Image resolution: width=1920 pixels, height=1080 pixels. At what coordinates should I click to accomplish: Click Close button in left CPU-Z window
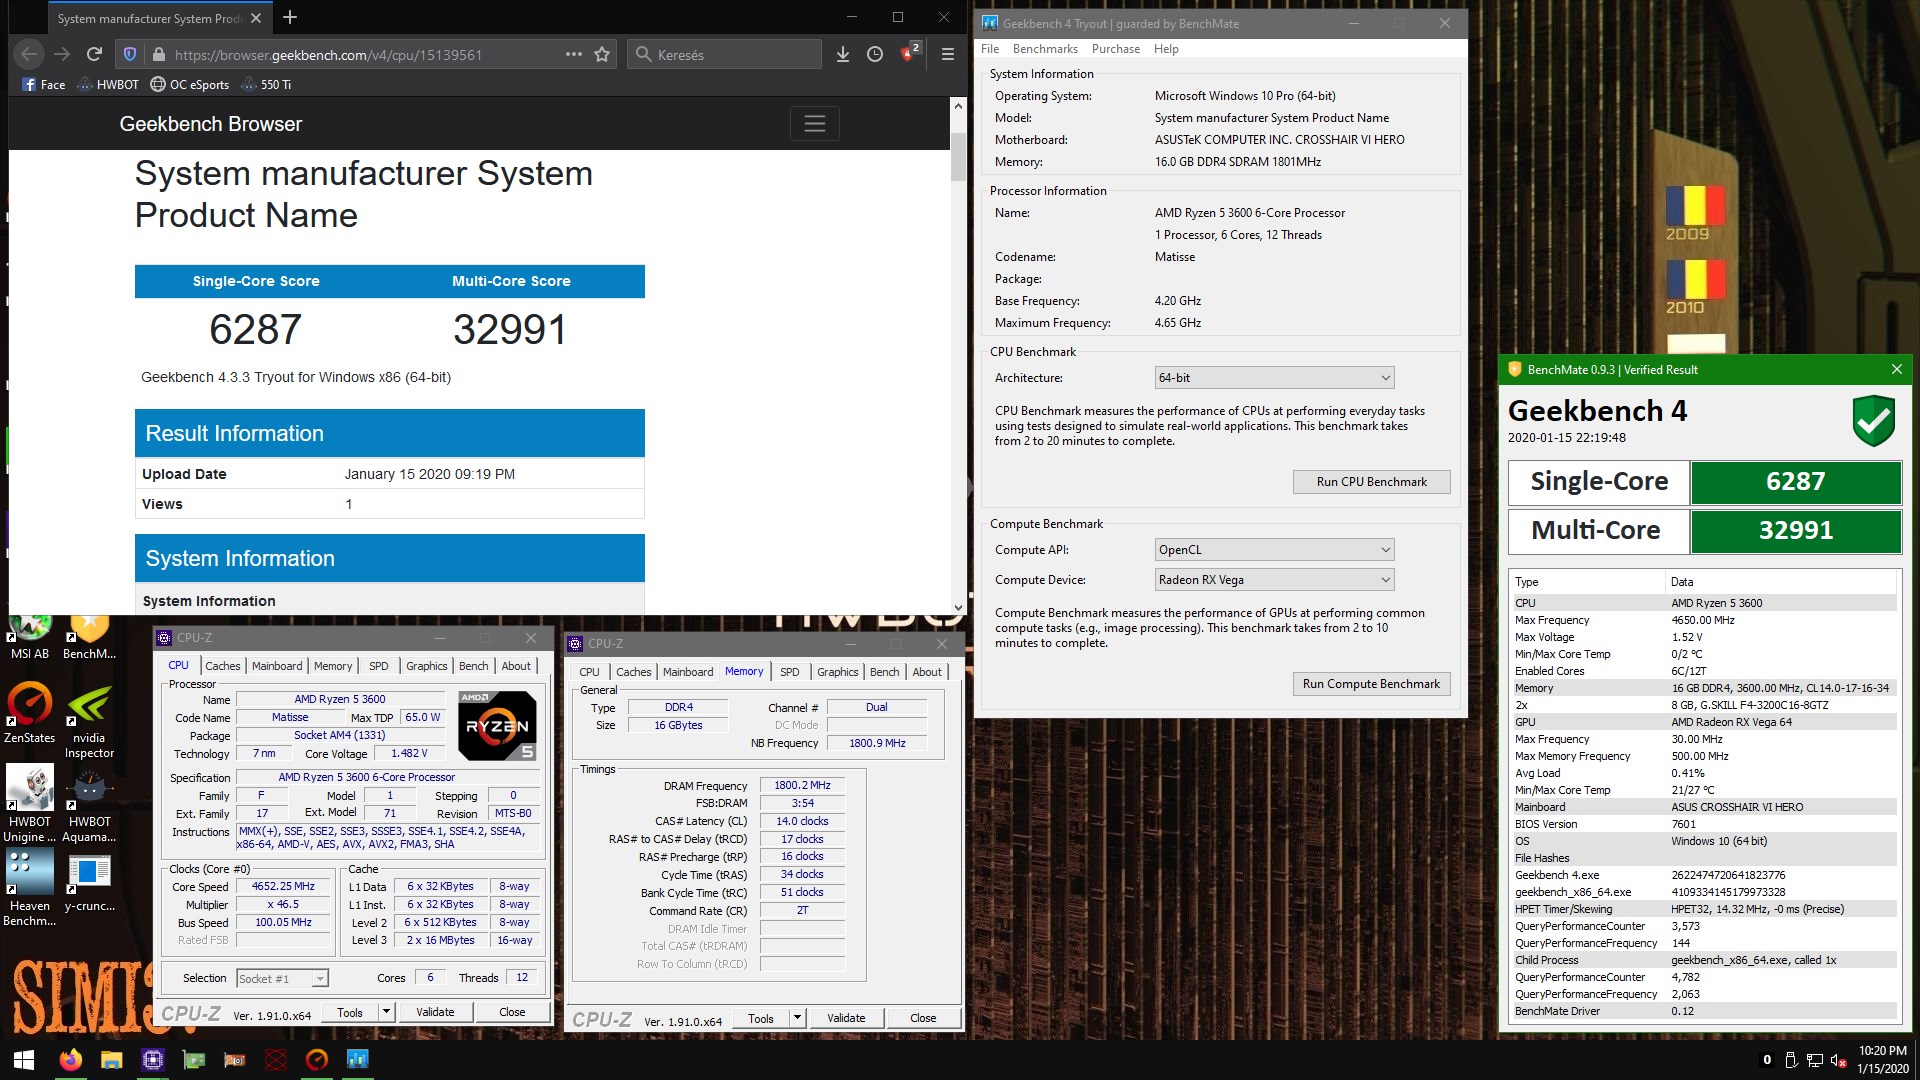pyautogui.click(x=512, y=1012)
